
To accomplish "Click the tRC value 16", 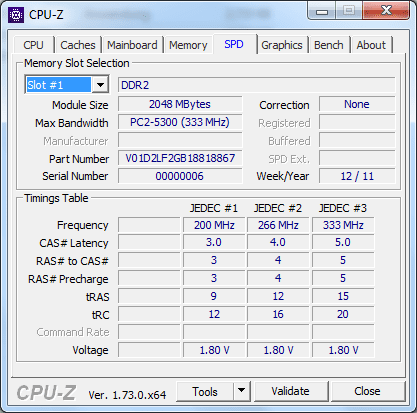I will [278, 314].
